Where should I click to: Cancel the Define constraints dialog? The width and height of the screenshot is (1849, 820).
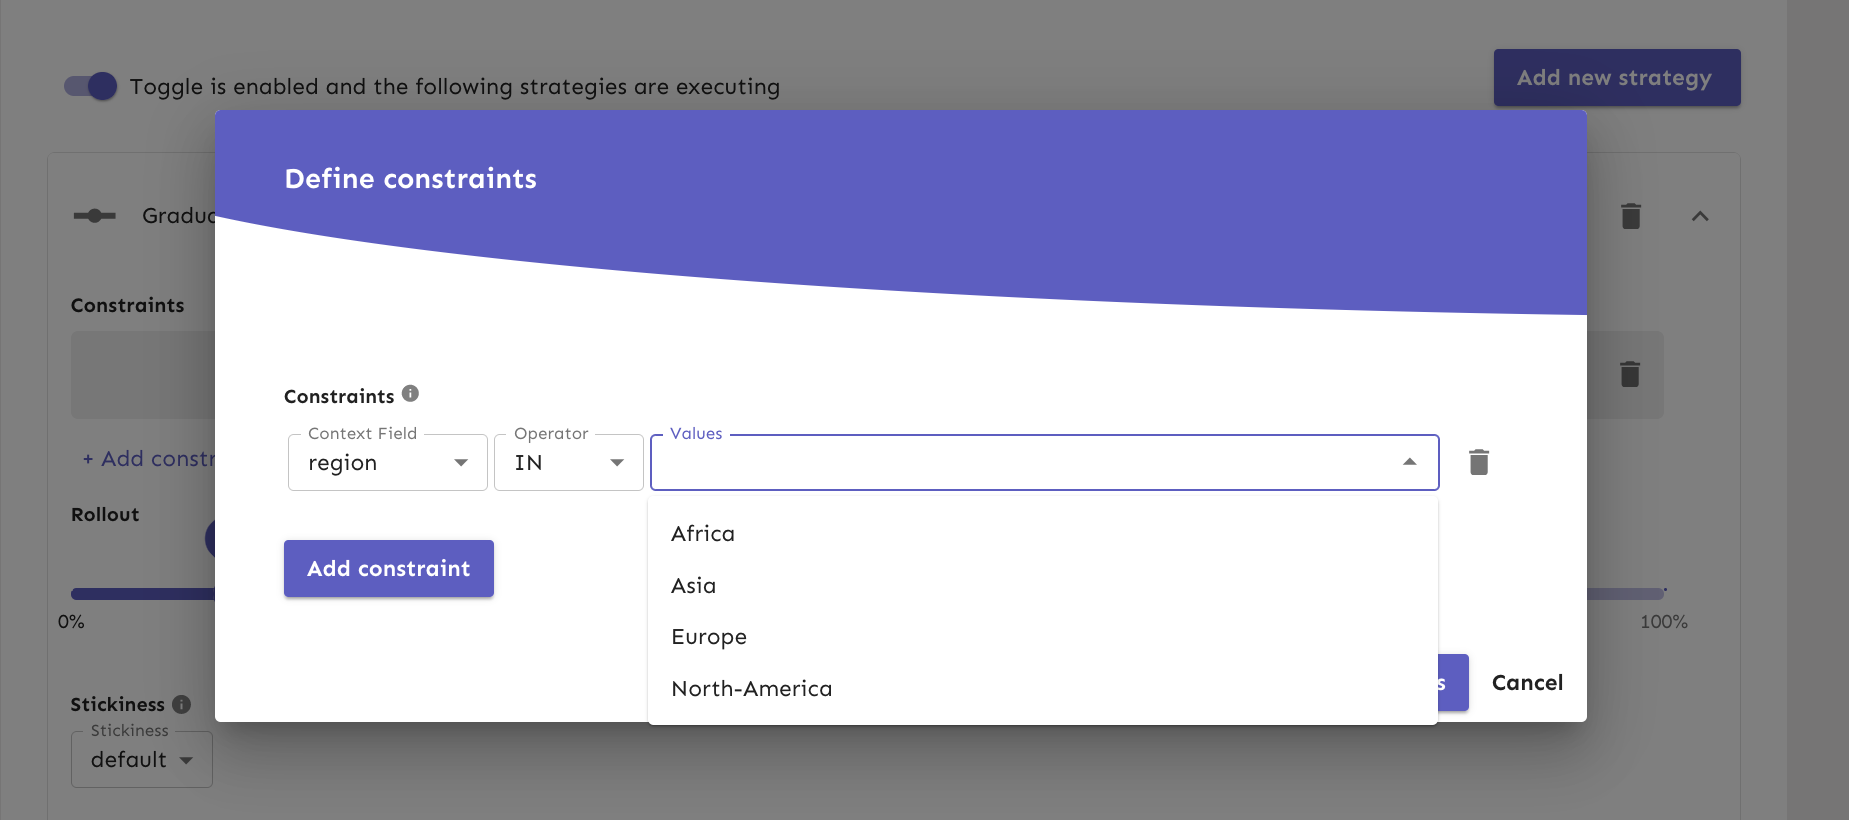tap(1526, 683)
